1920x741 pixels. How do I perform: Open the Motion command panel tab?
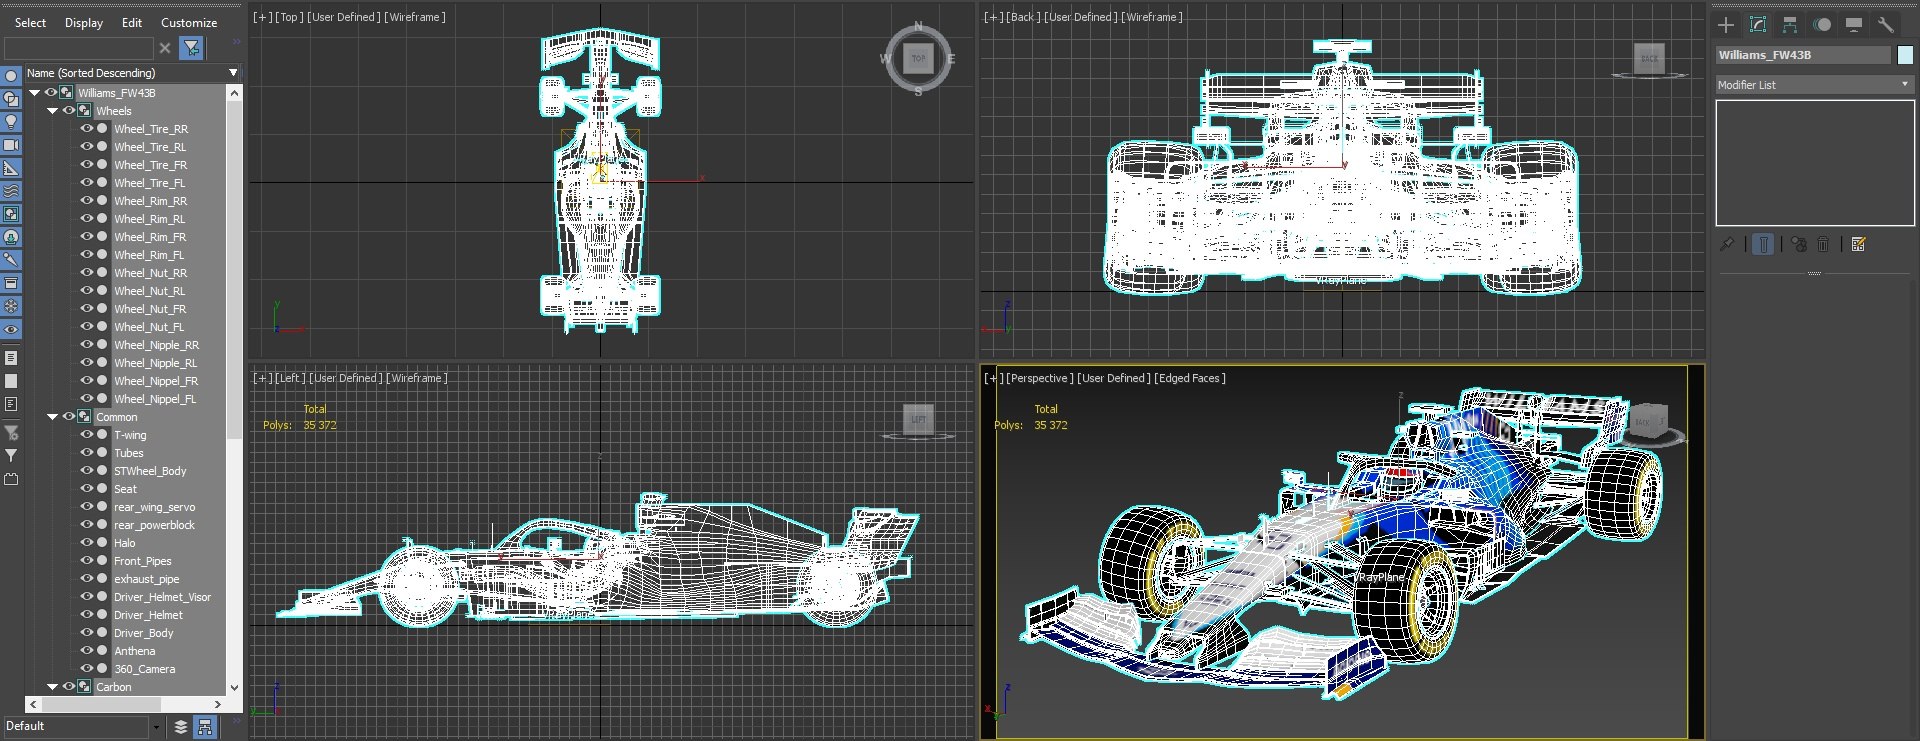(x=1822, y=25)
